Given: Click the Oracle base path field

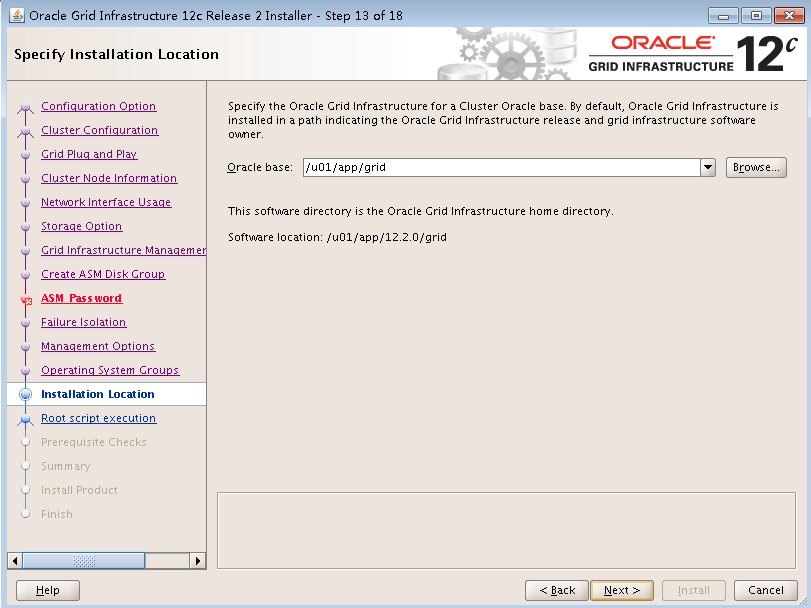Looking at the screenshot, I should [x=502, y=168].
